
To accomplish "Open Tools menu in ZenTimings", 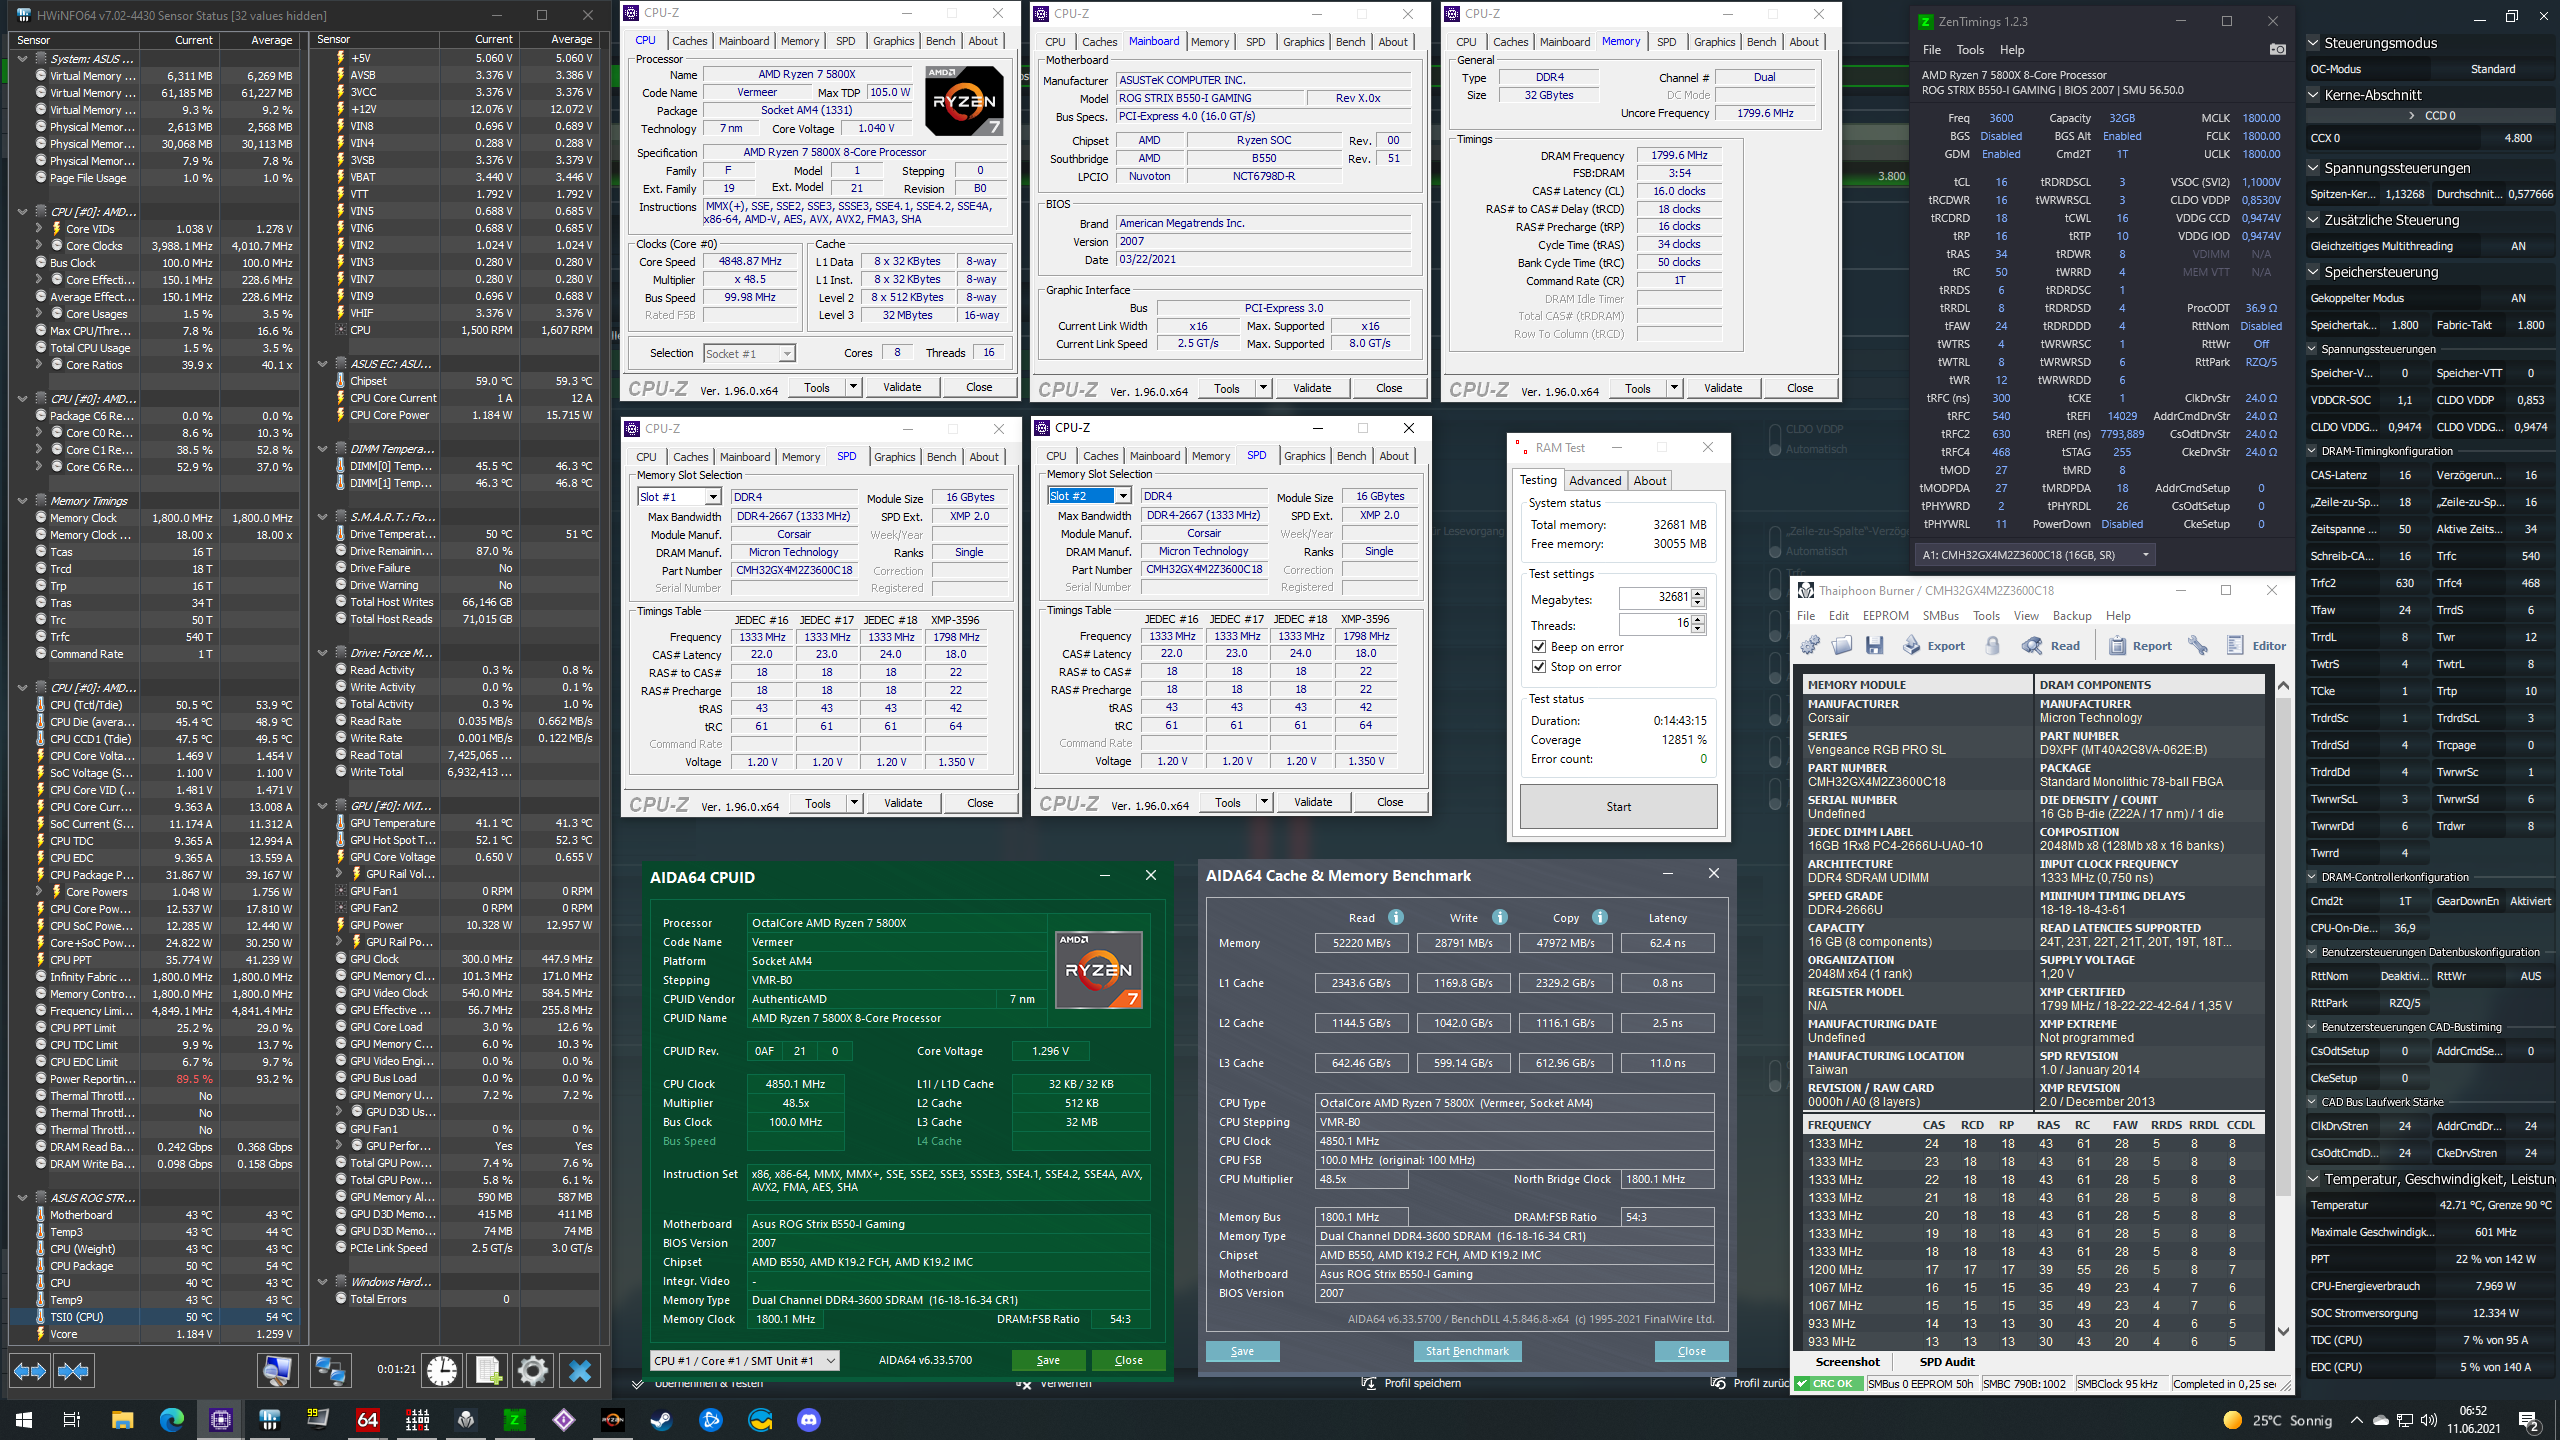I will [1969, 50].
